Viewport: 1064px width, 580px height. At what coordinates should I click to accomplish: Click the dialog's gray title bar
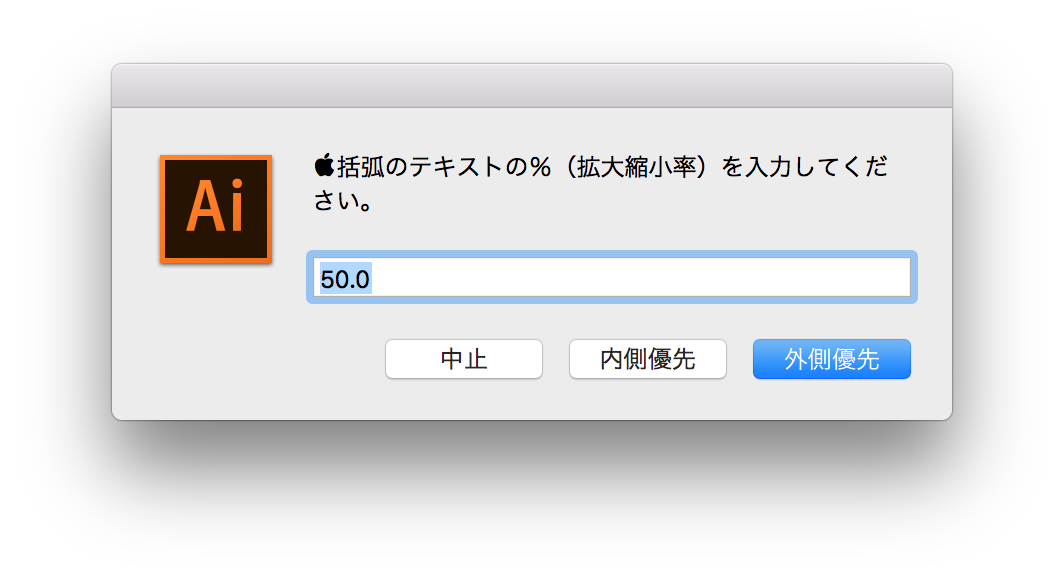coord(532,86)
